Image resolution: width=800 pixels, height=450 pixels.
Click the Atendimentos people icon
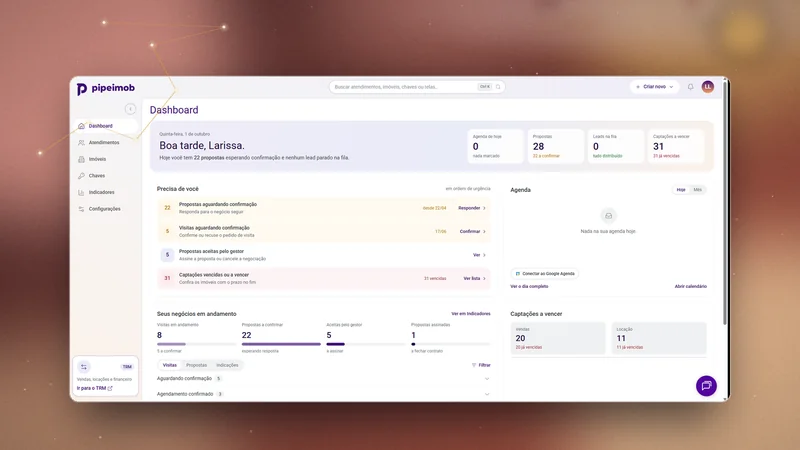[x=81, y=142]
